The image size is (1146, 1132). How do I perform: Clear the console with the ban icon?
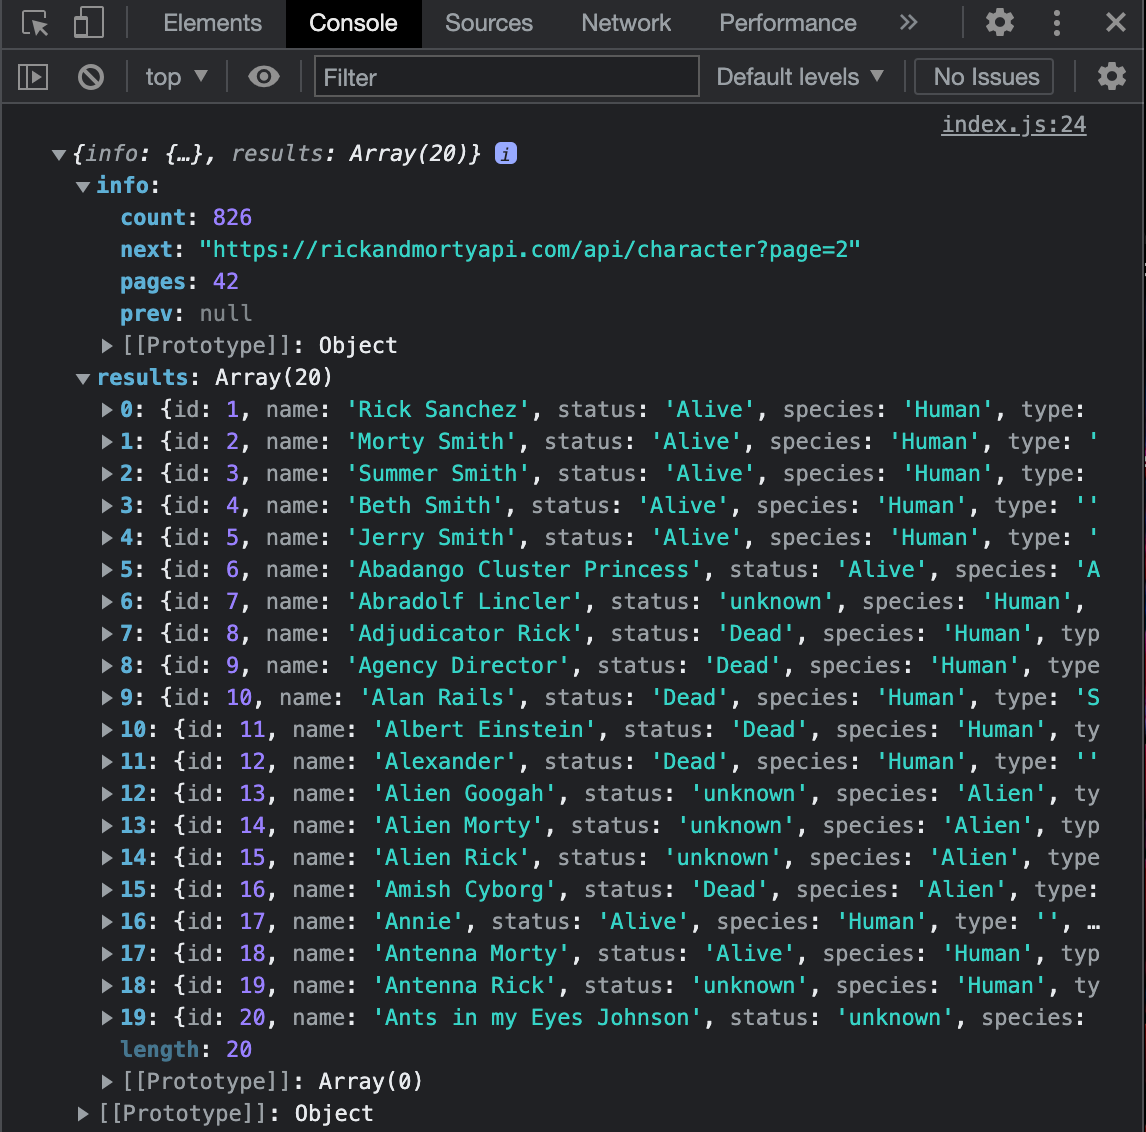coord(91,77)
